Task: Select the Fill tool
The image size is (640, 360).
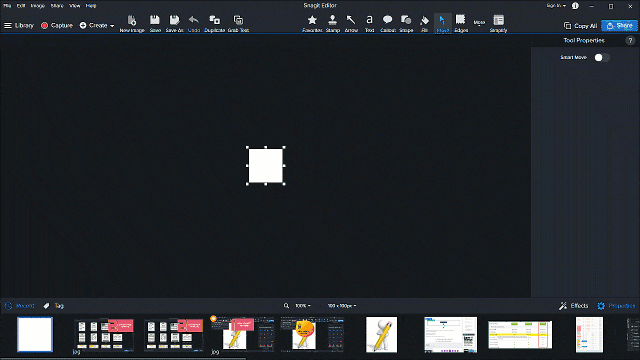Action: pos(424,24)
